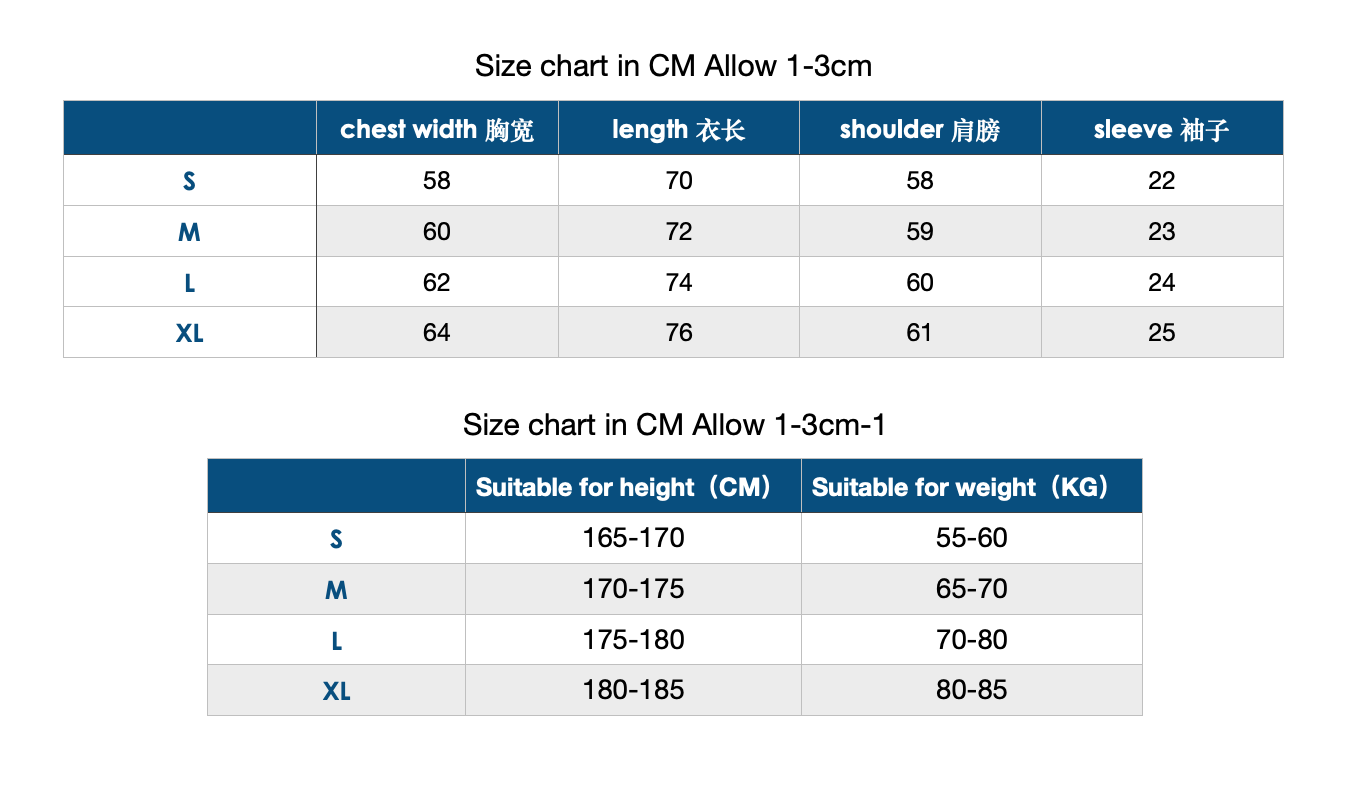Select the sleeve 袖子 column header
This screenshot has height=796, width=1348.
[x=1162, y=128]
